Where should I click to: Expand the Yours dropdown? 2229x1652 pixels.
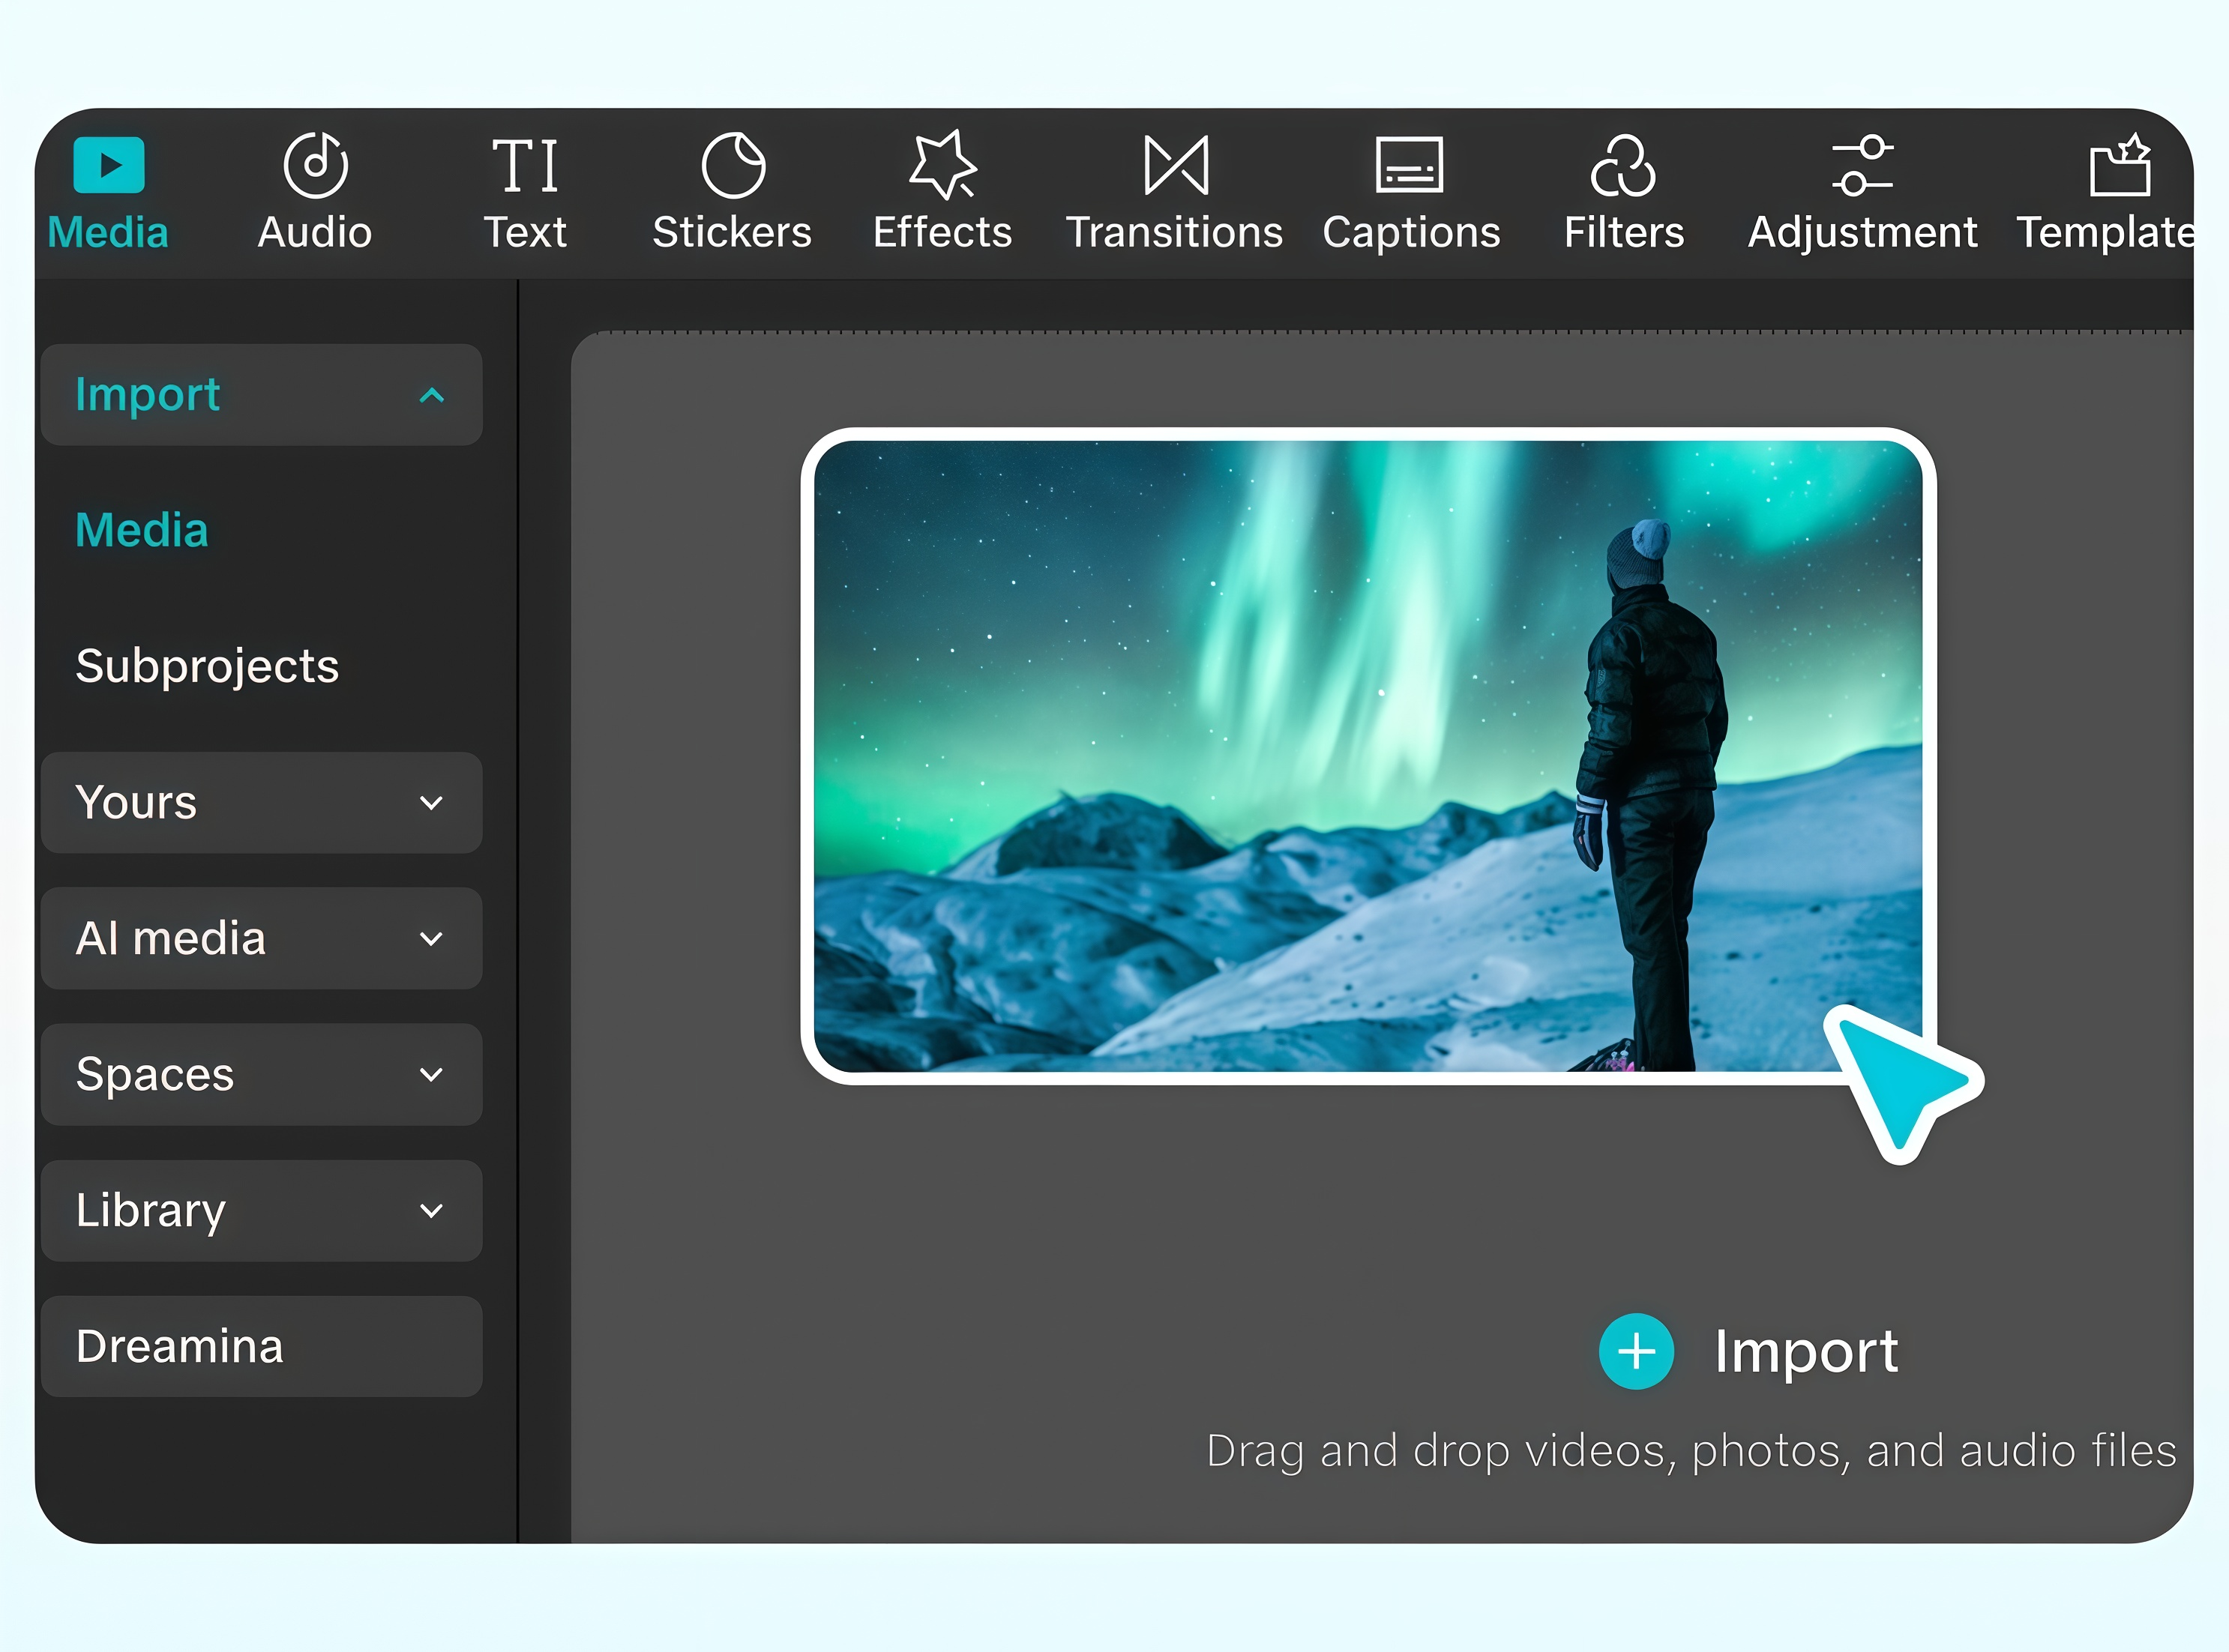pos(431,803)
